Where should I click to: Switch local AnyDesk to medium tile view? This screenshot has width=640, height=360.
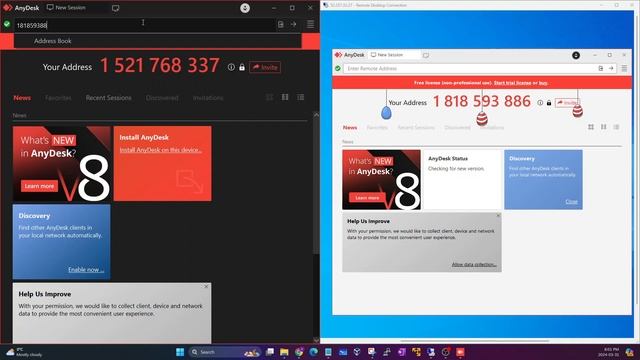click(x=285, y=97)
